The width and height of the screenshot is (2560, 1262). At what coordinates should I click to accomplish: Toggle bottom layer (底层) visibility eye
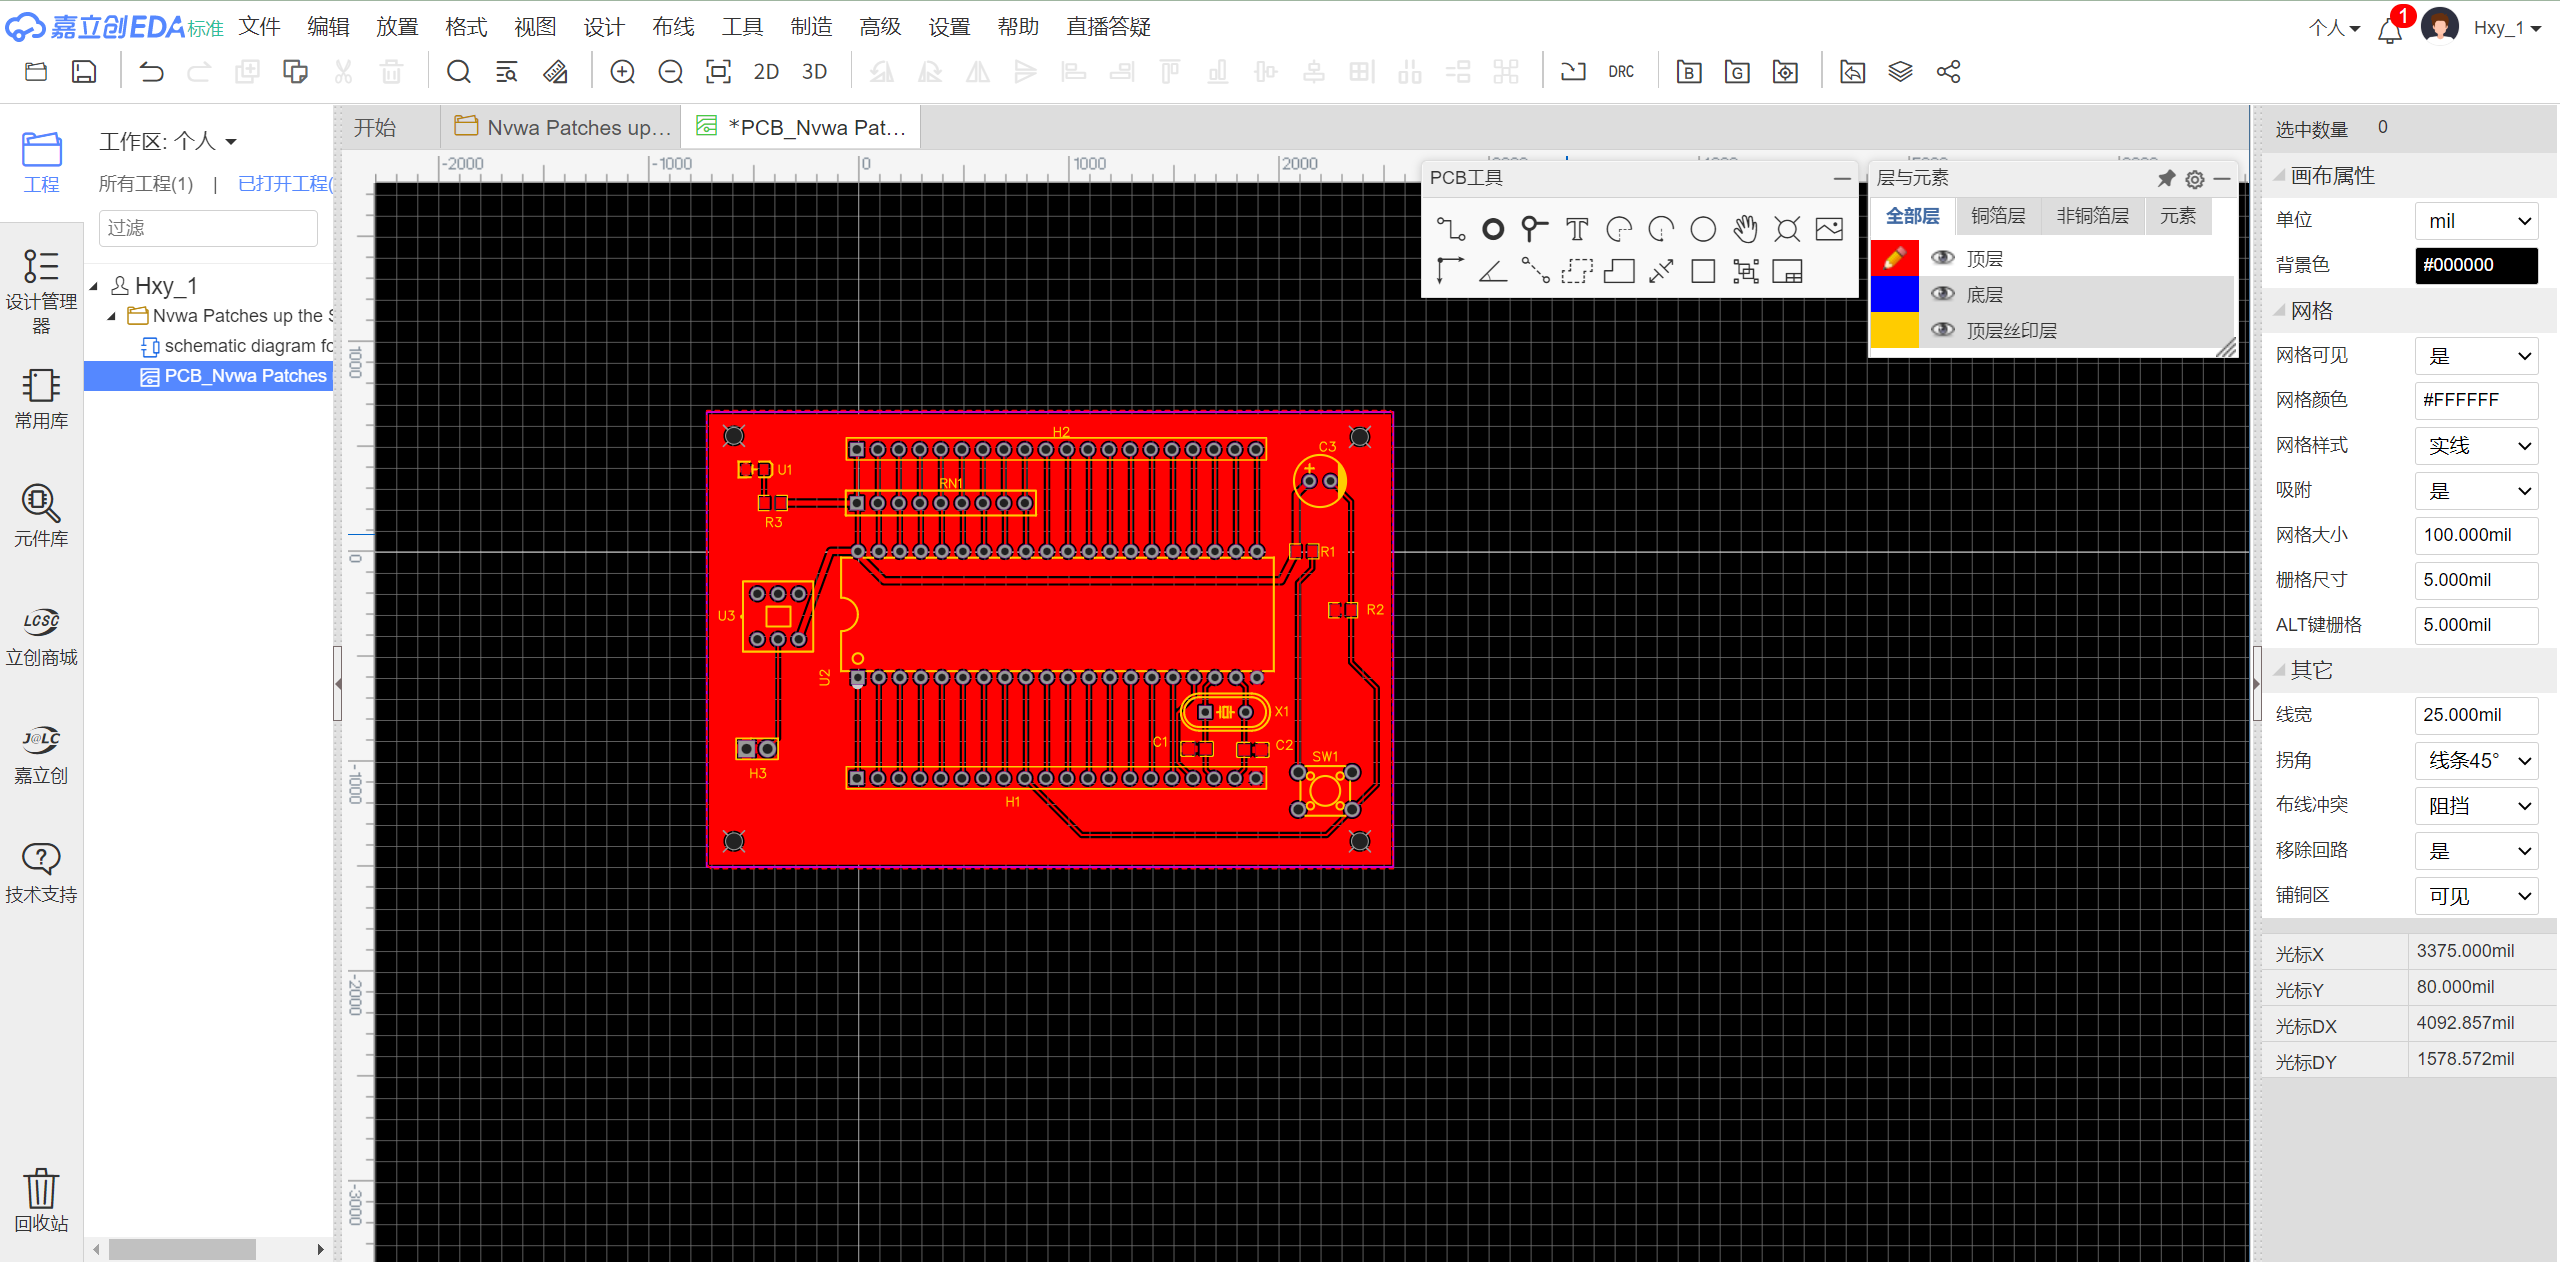click(1942, 294)
